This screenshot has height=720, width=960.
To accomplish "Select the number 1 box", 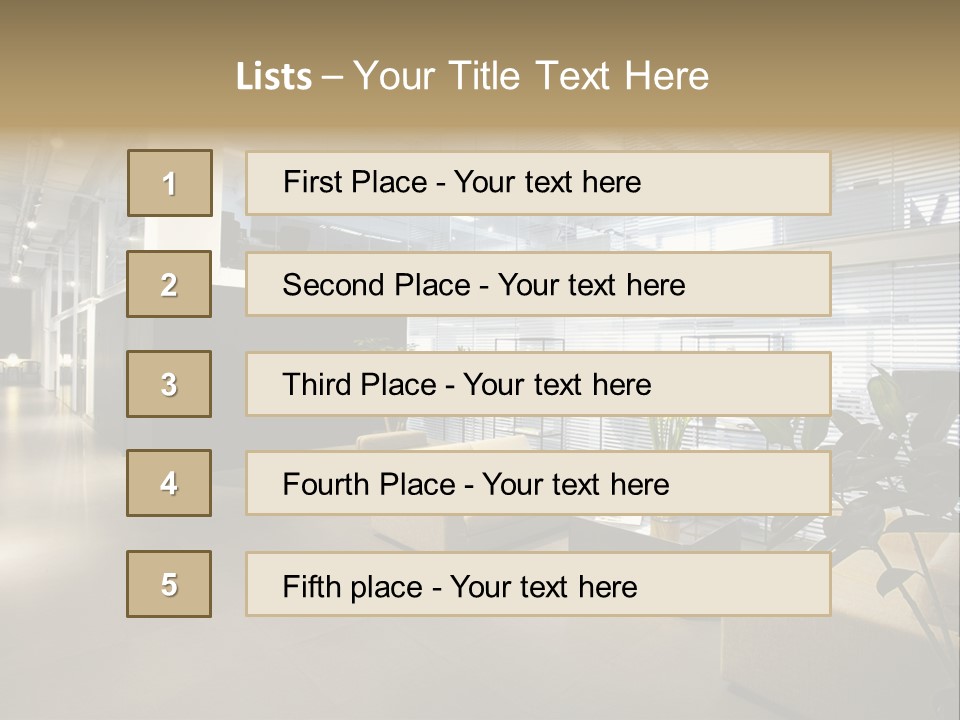I will (x=170, y=183).
